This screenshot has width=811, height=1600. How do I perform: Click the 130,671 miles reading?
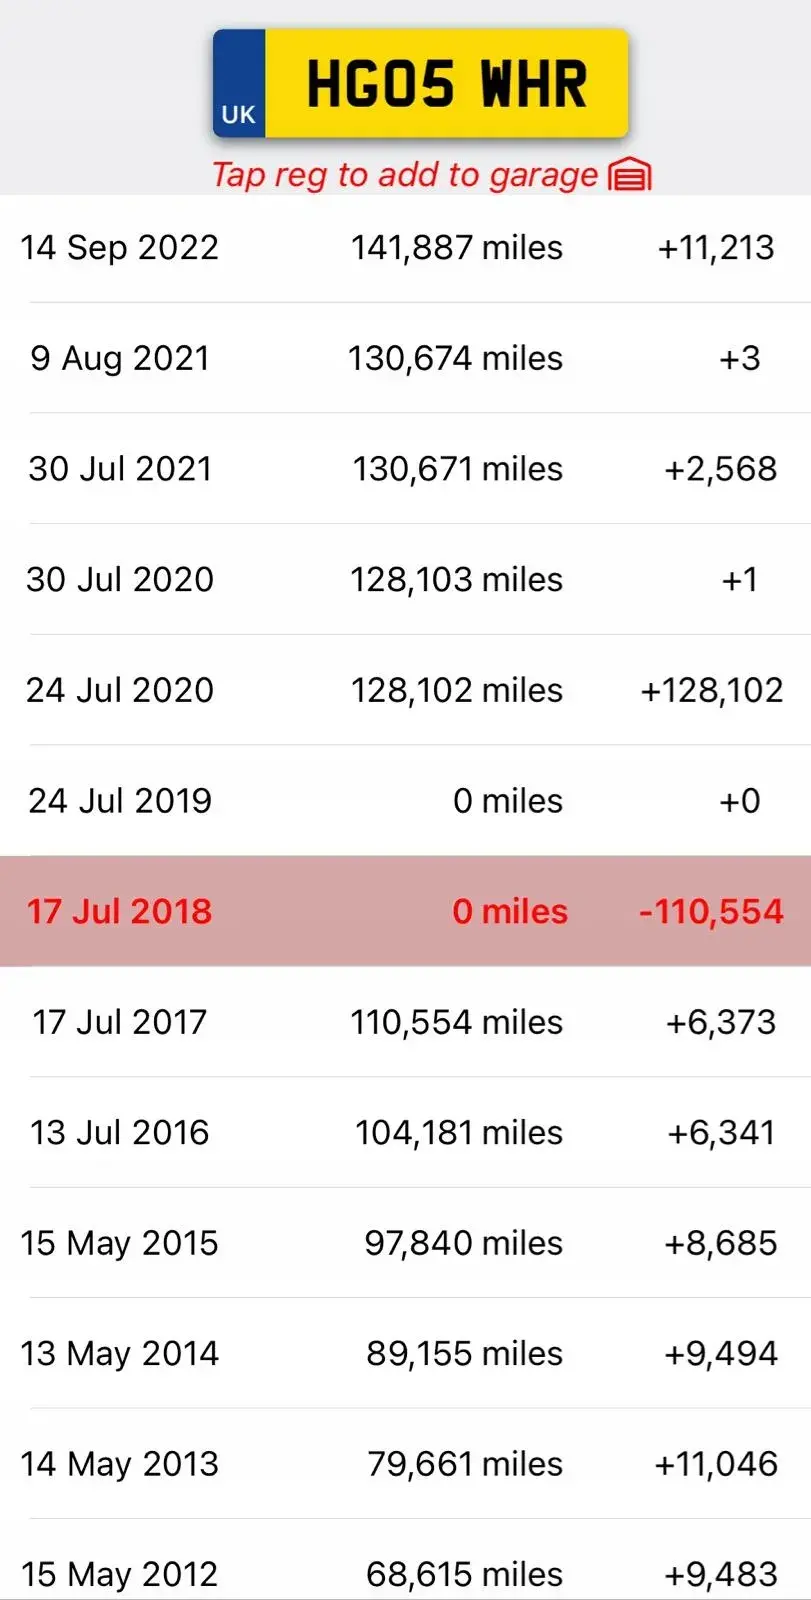[457, 469]
